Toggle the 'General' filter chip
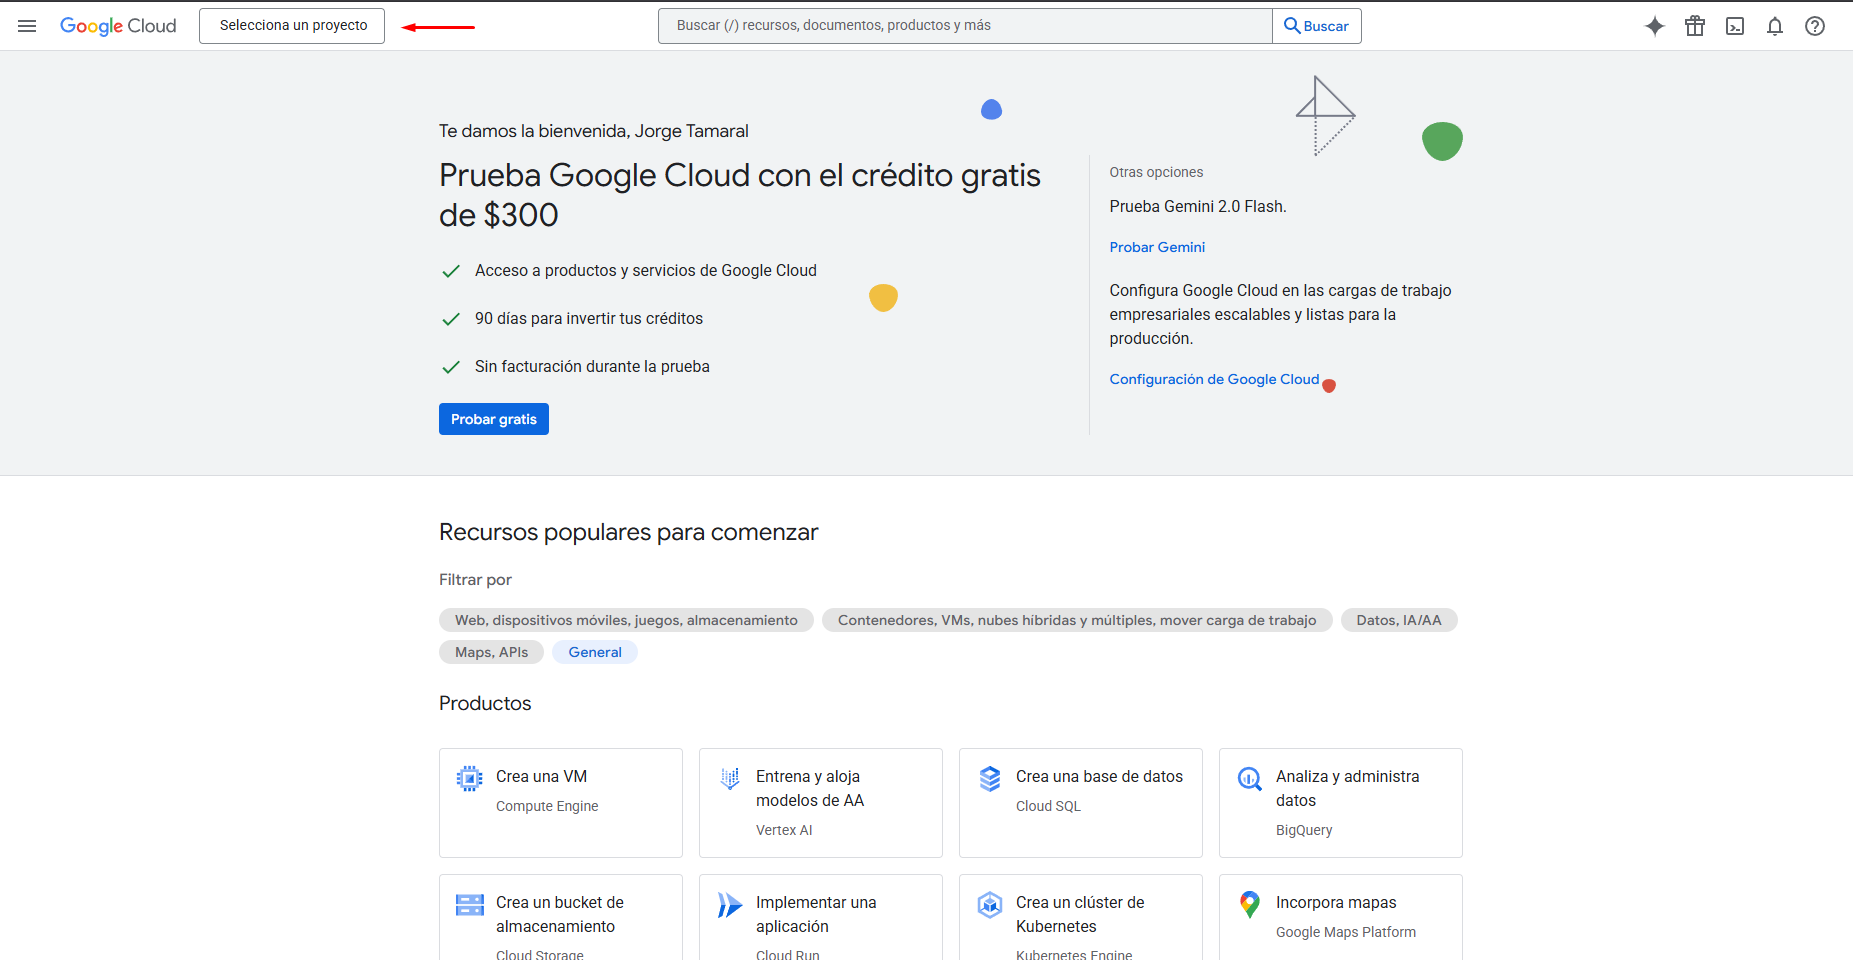 pyautogui.click(x=595, y=652)
